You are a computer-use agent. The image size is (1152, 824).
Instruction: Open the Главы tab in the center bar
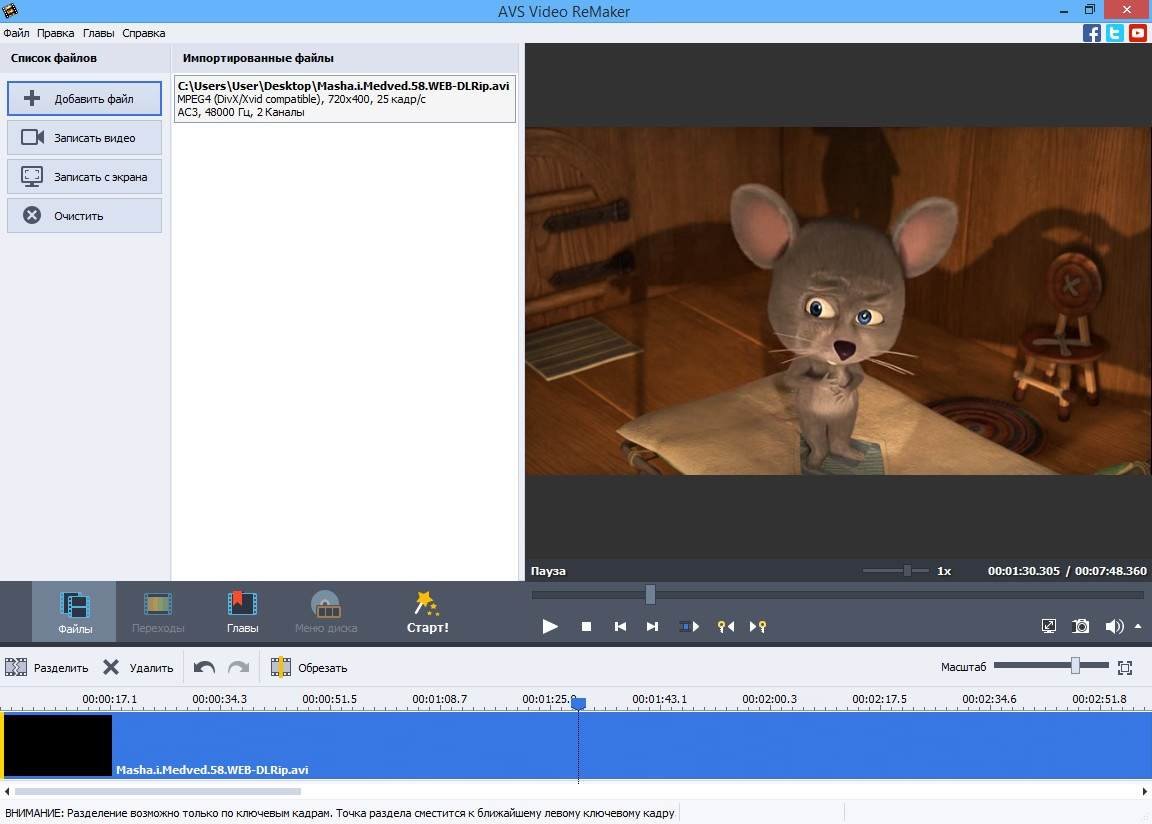(242, 612)
